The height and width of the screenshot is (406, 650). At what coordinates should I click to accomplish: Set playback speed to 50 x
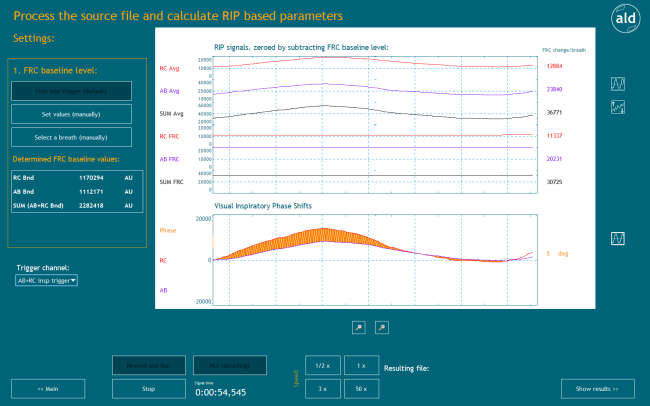[361, 388]
